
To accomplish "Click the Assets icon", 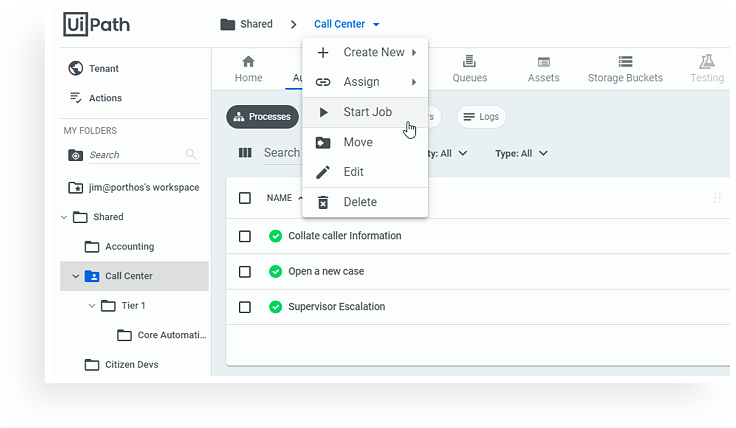I will [544, 62].
